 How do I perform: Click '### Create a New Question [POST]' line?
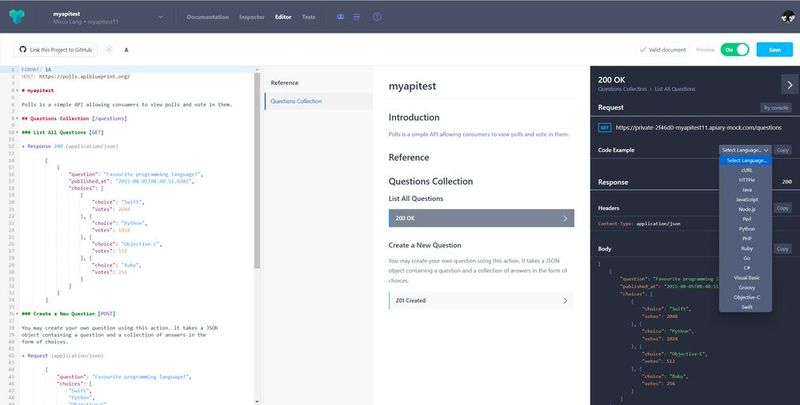[x=68, y=314]
